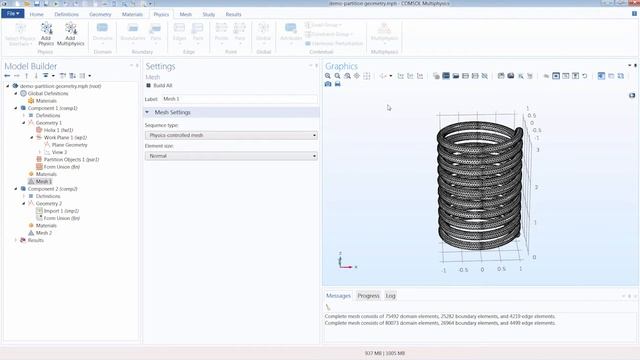The height and width of the screenshot is (360, 640).
Task: Toggle the grid display icon in Graphics toolbar
Action: point(367,76)
